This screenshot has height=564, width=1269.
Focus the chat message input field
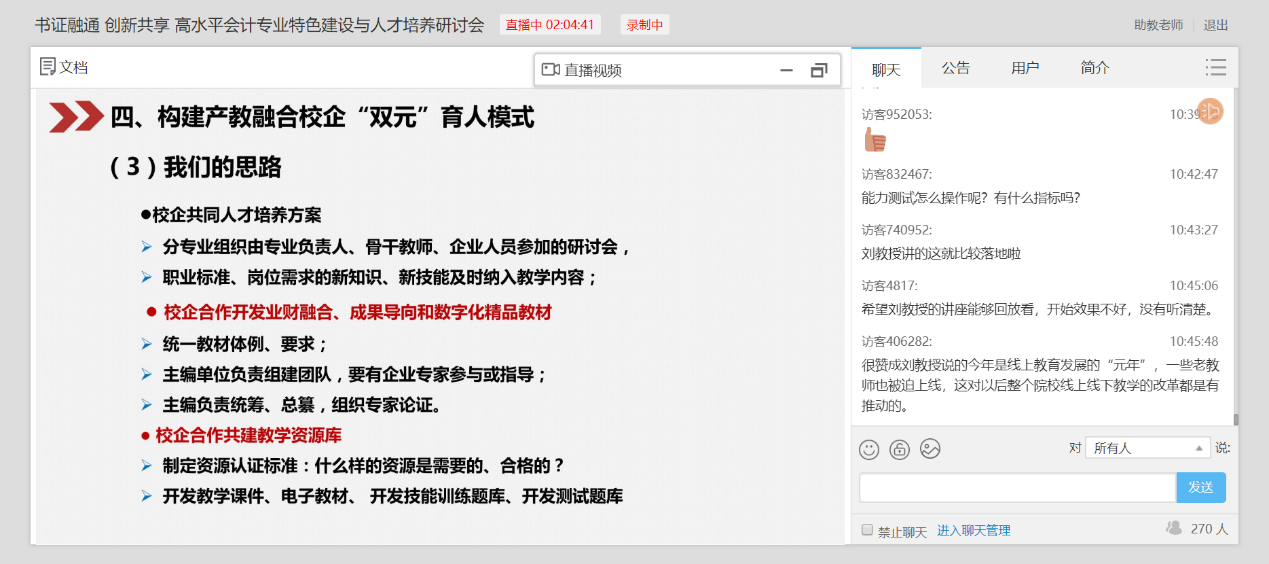pos(1017,487)
